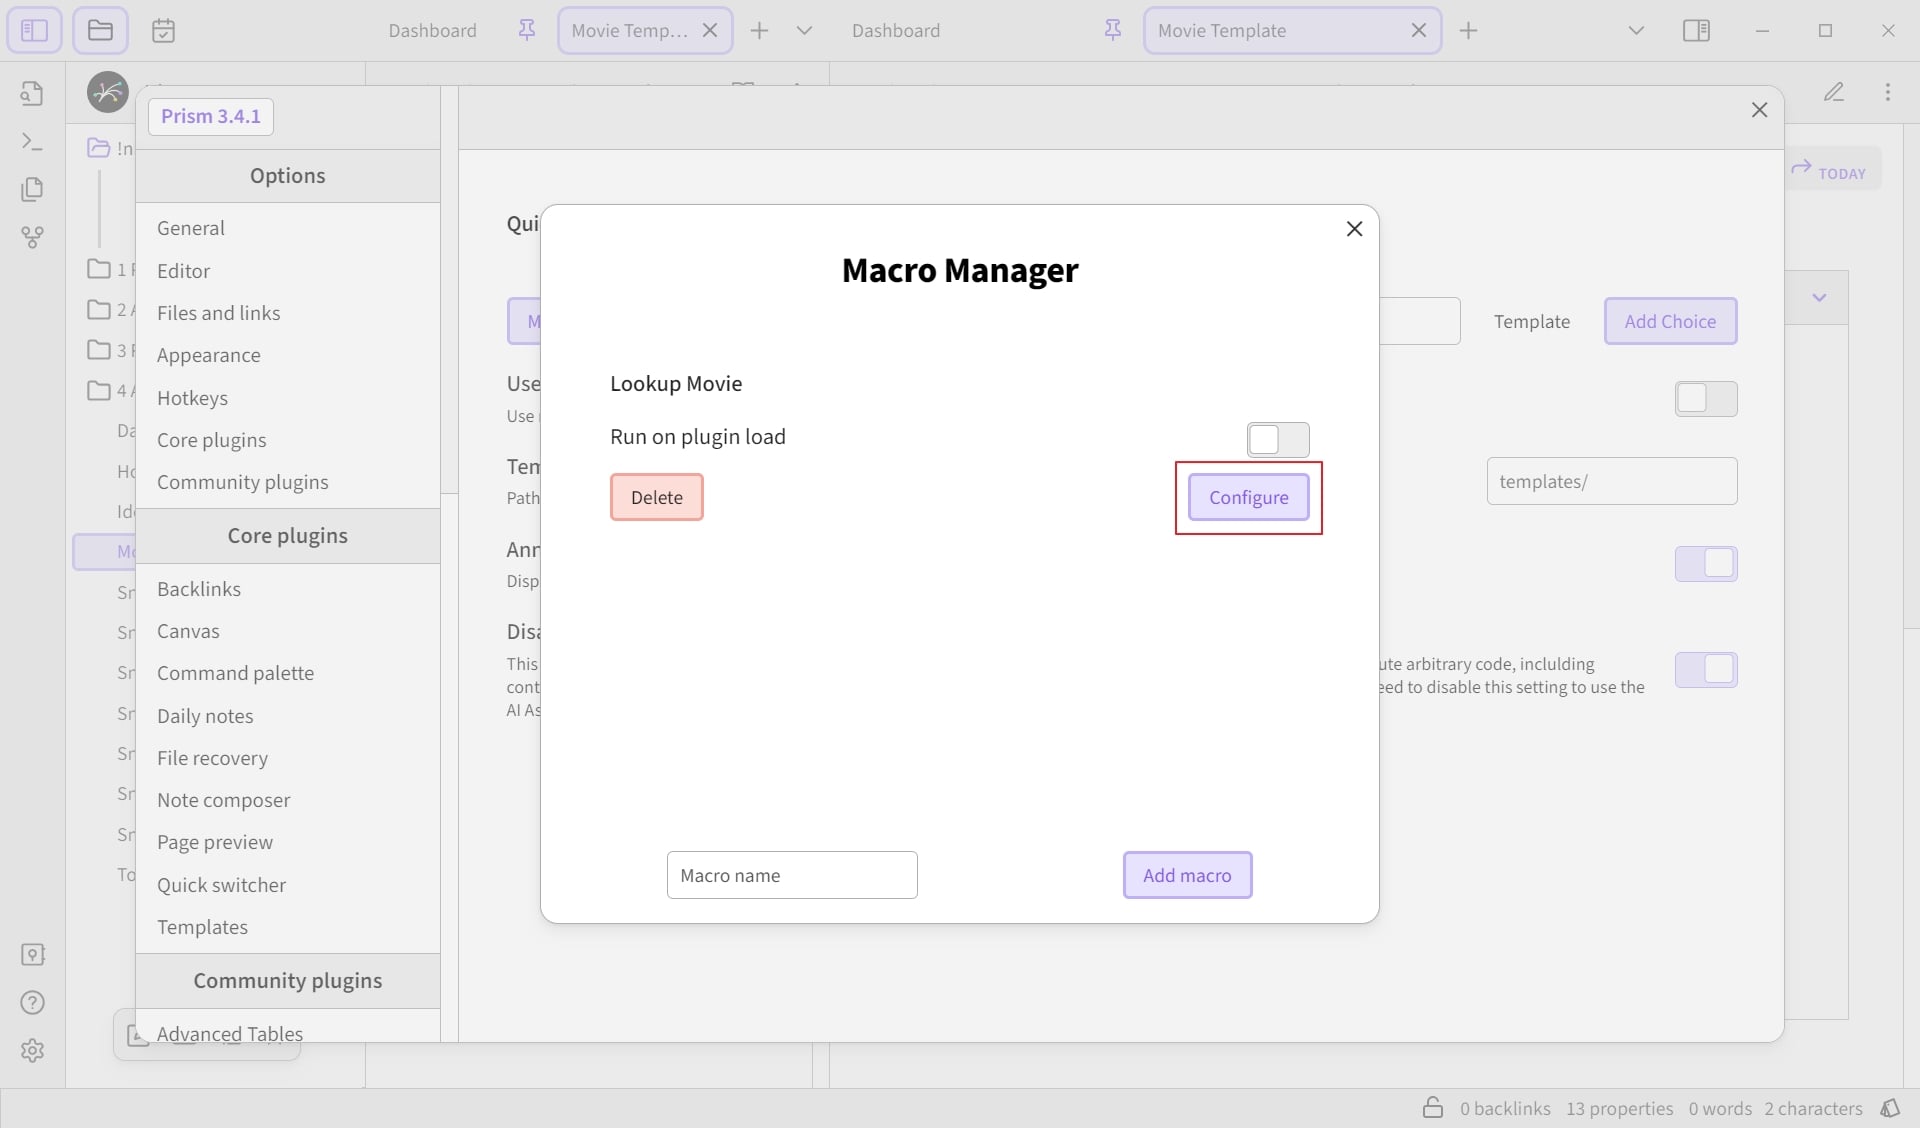Close the left Movie Template tab
This screenshot has width=1920, height=1128.
coord(710,30)
